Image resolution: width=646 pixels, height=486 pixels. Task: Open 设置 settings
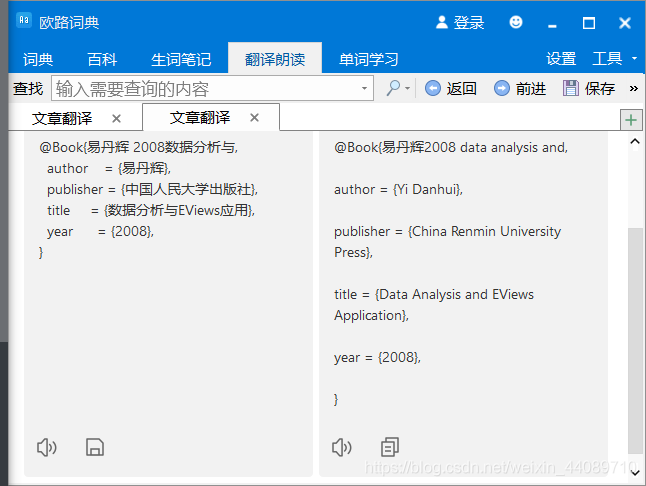561,59
